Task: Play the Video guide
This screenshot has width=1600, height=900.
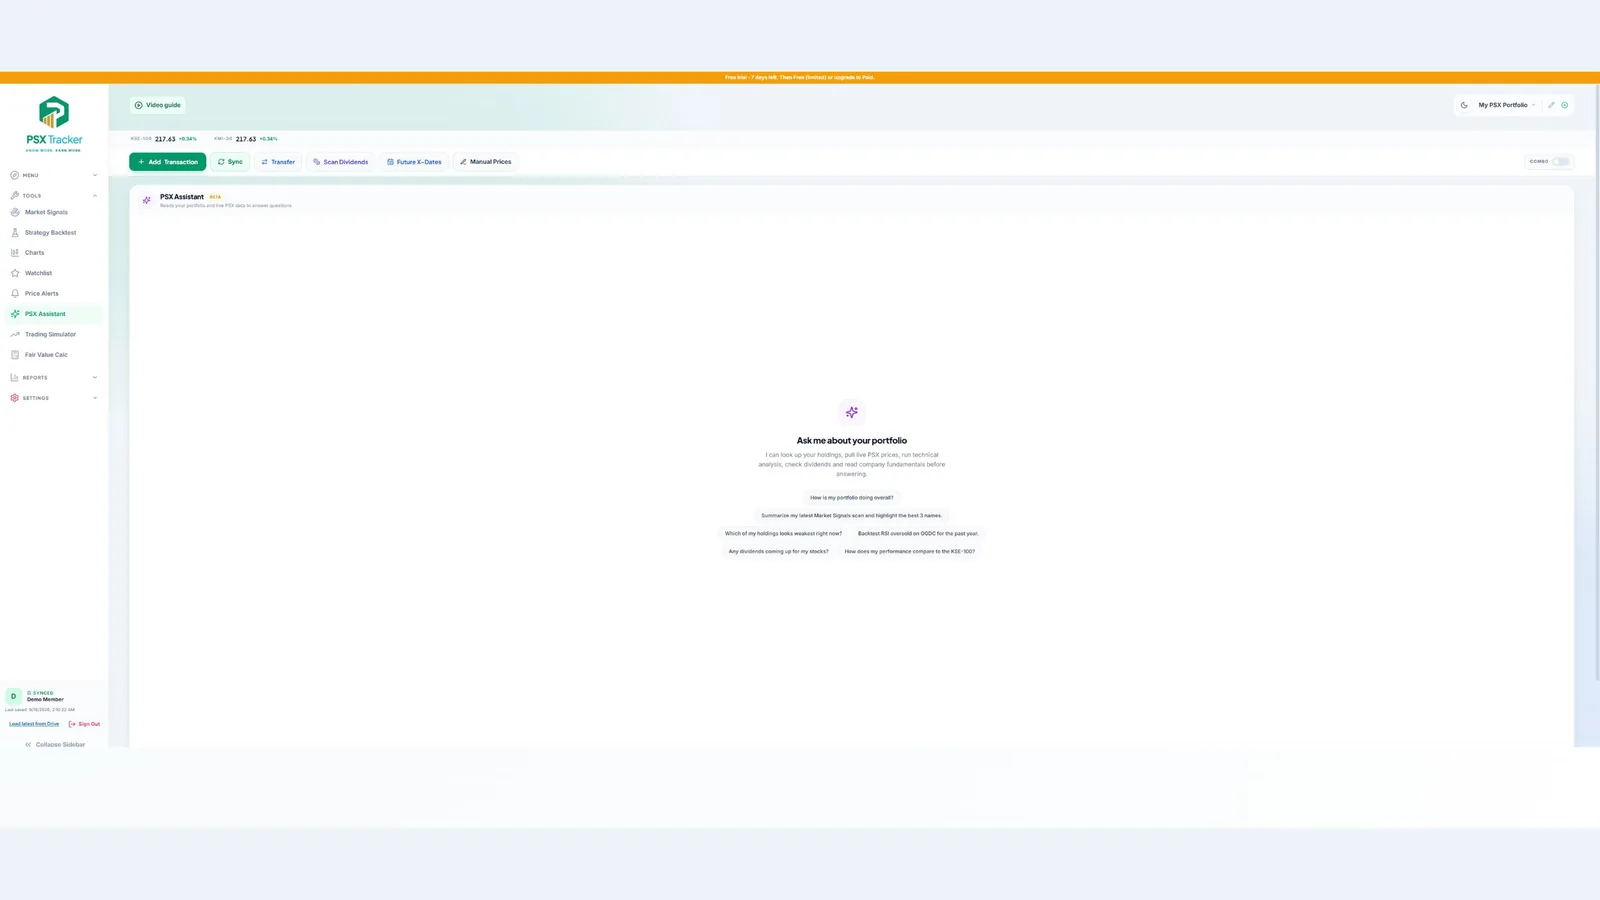Action: click(158, 105)
